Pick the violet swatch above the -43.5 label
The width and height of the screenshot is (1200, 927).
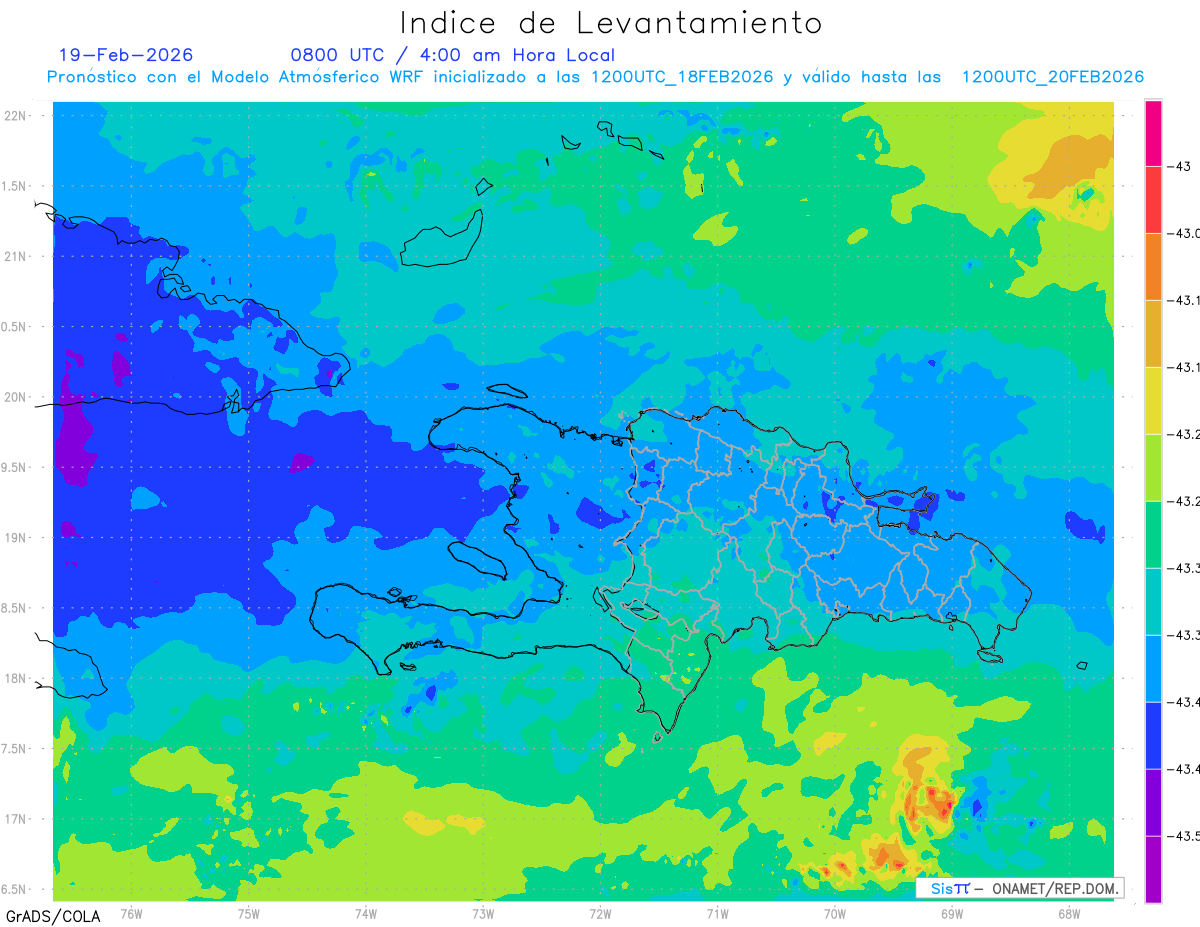tap(1153, 803)
